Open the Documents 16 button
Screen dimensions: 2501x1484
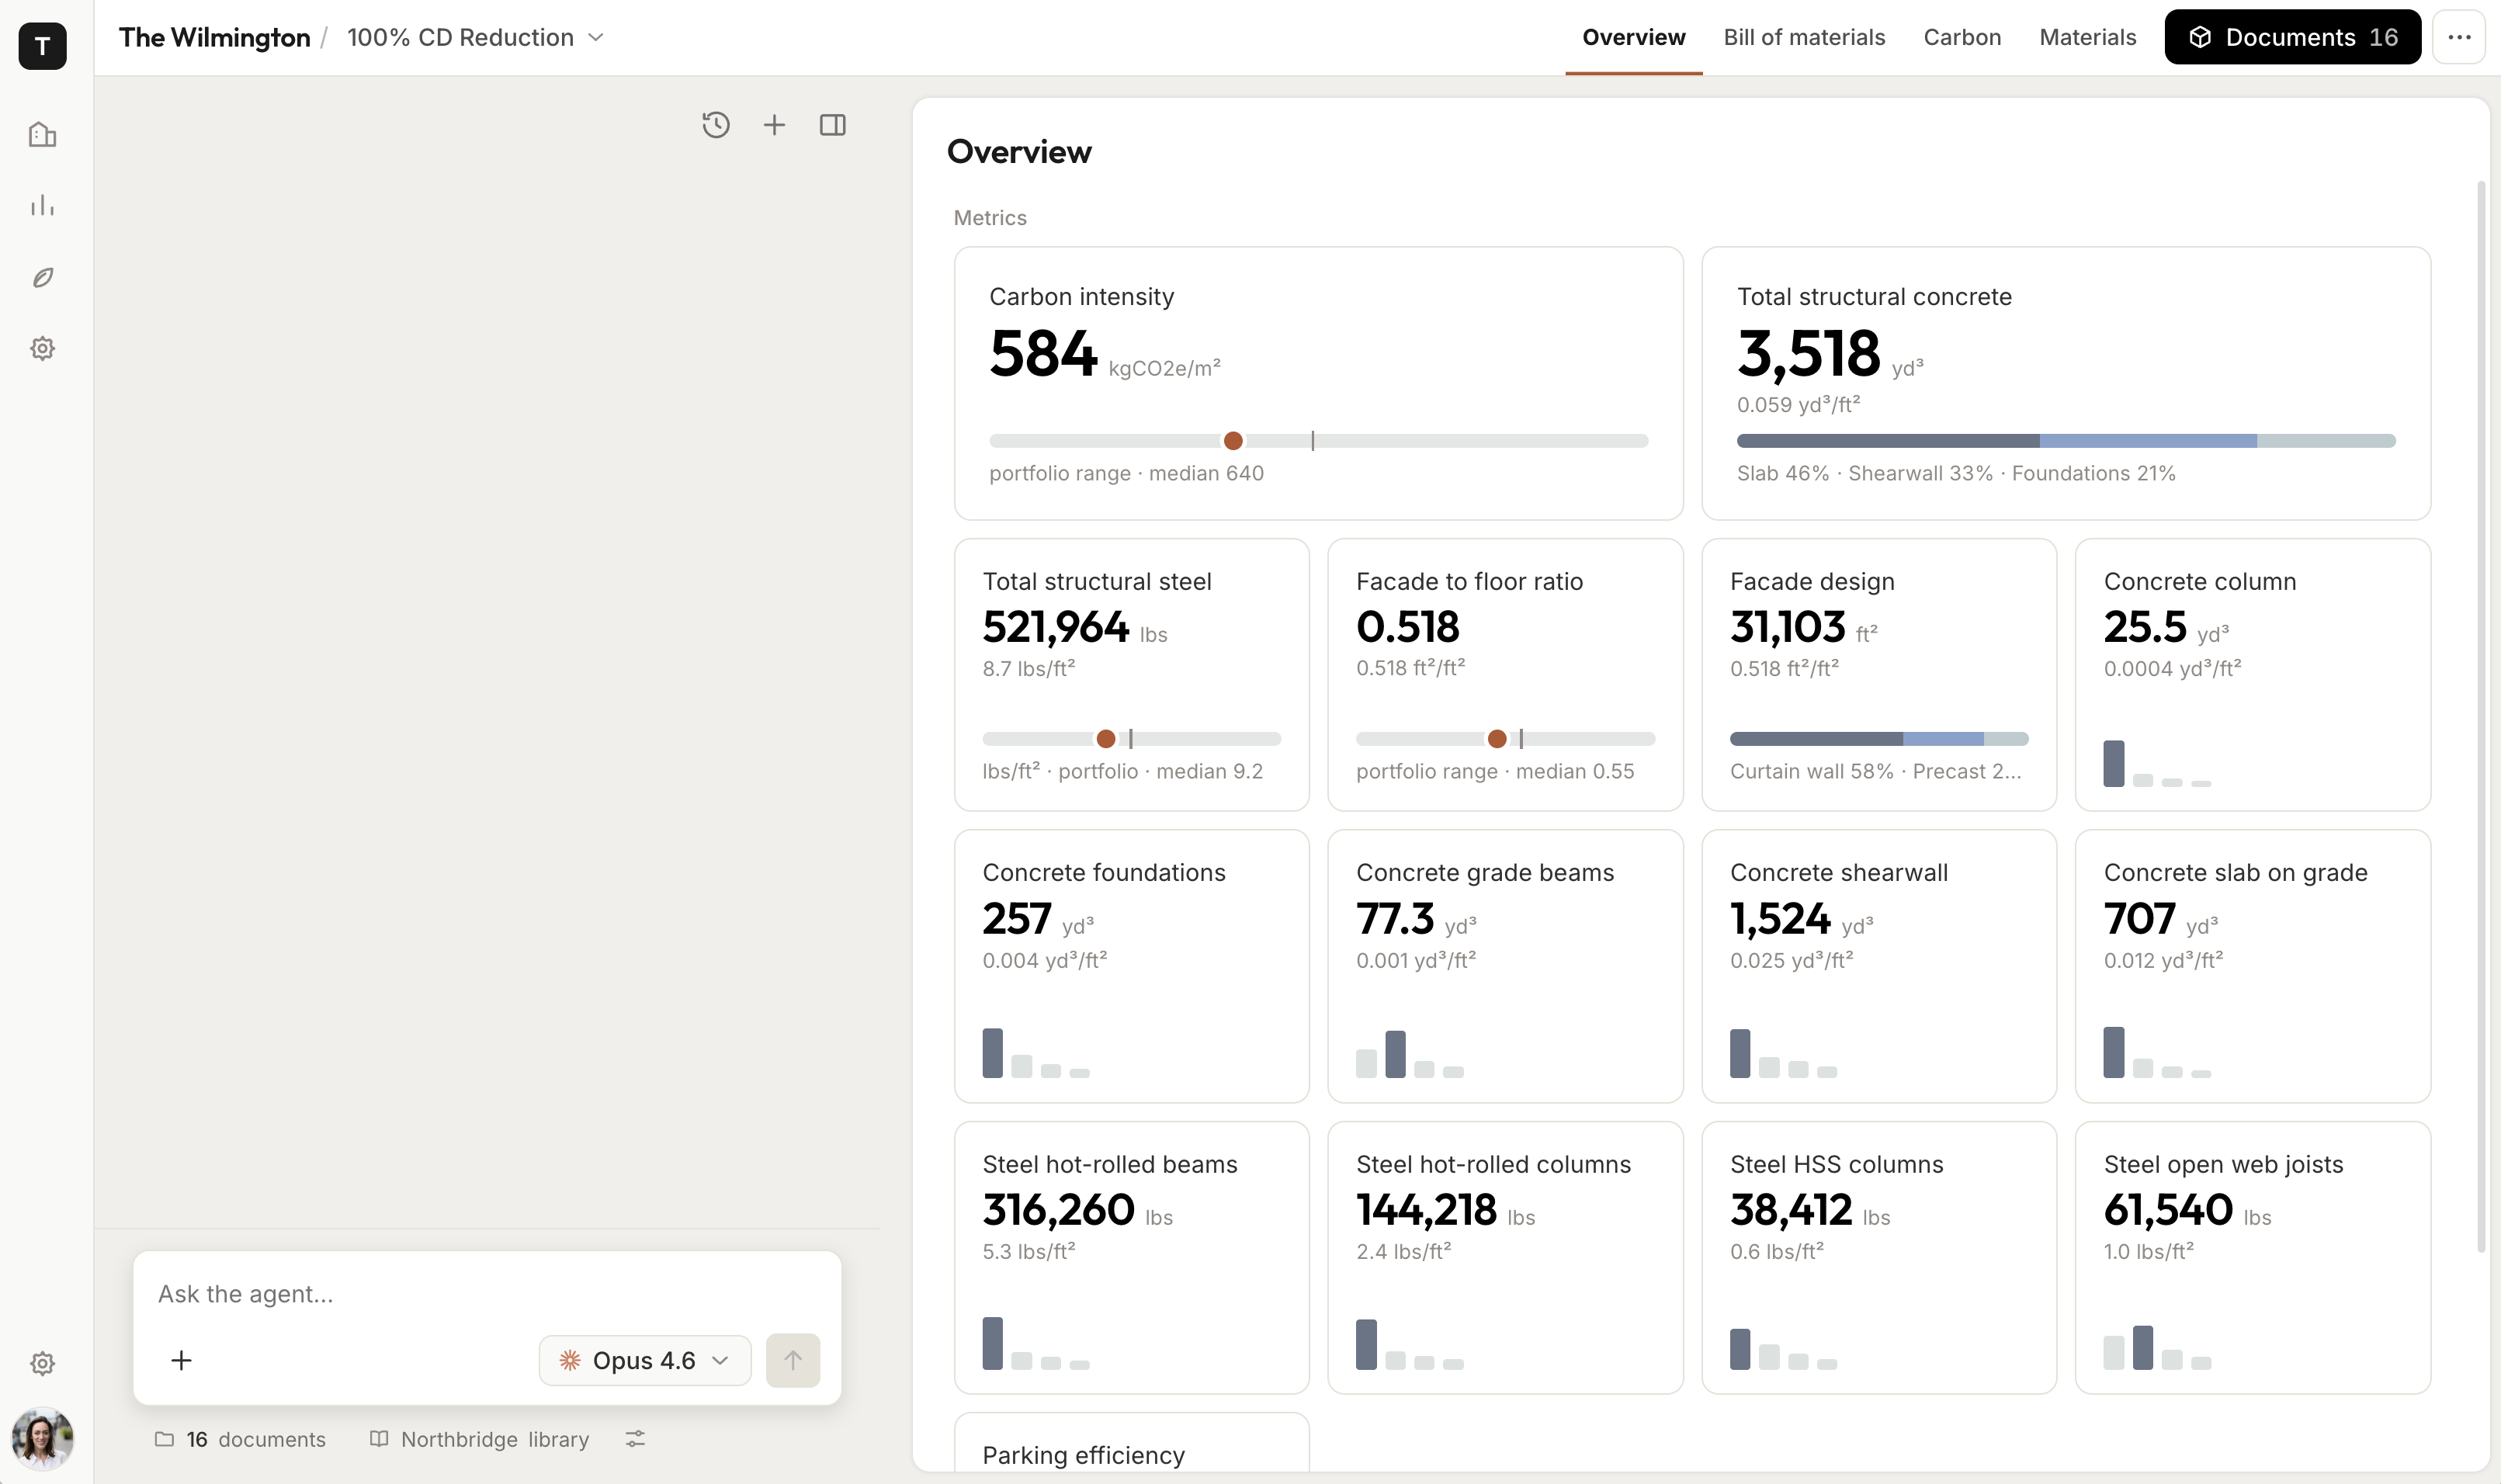[x=2292, y=37]
